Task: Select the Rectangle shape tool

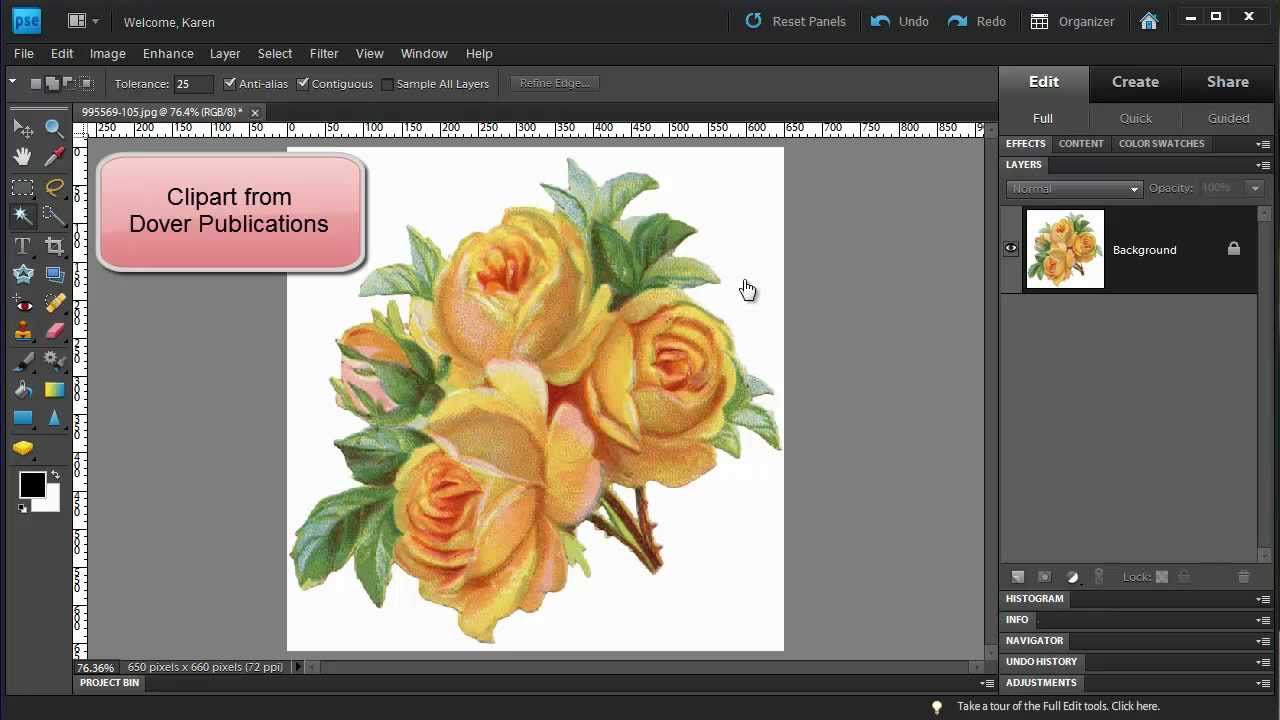Action: [x=23, y=418]
